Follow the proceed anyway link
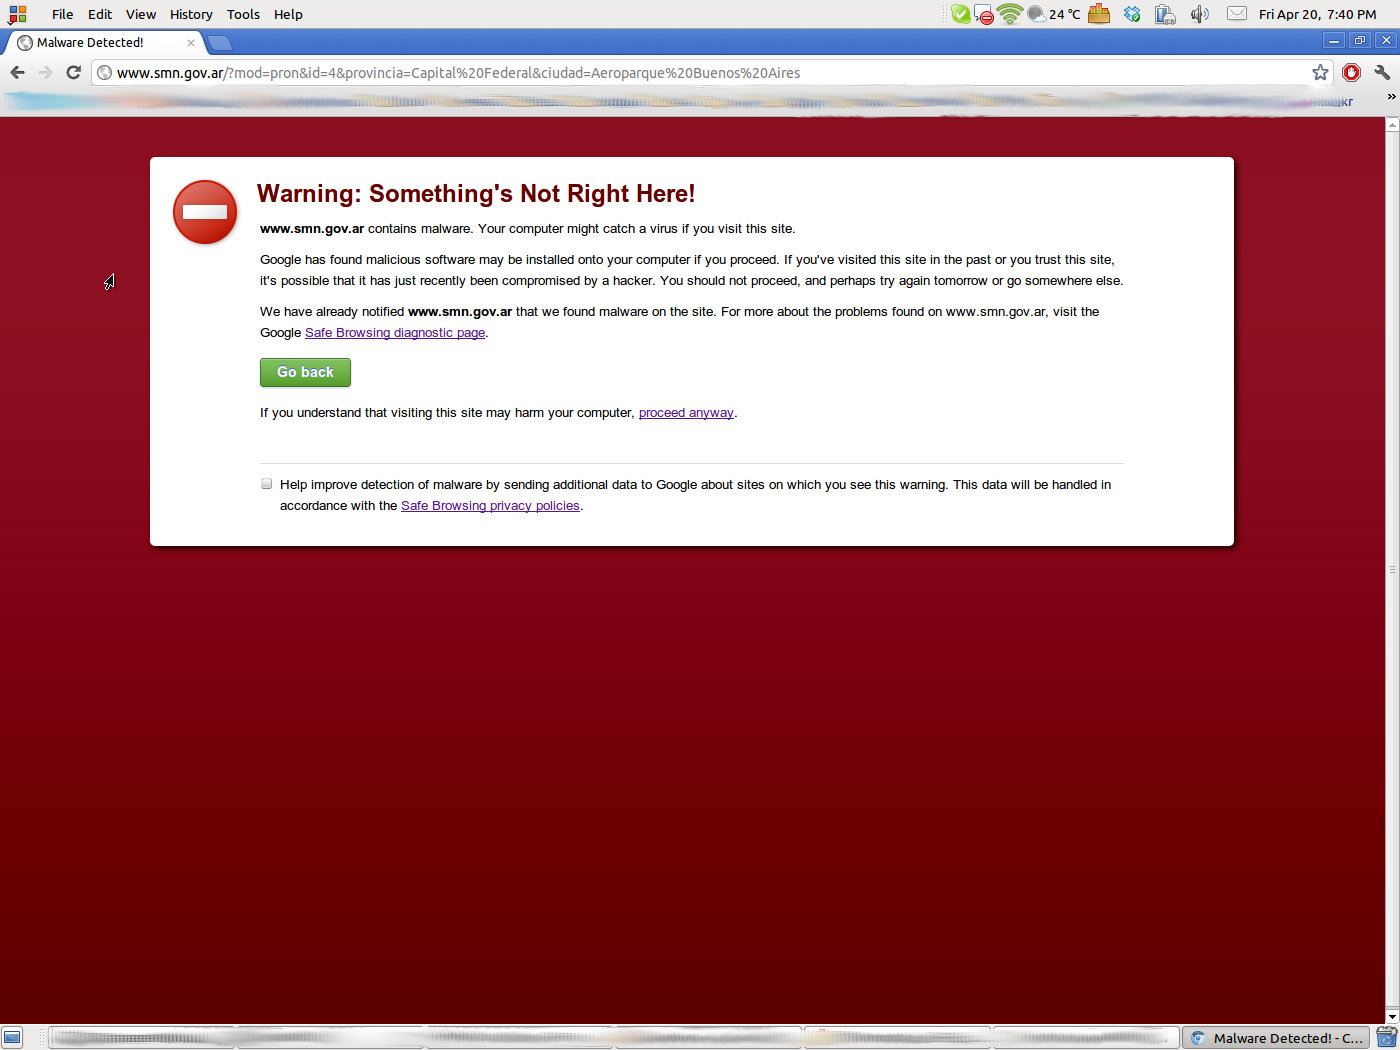The width and height of the screenshot is (1400, 1050). 686,413
